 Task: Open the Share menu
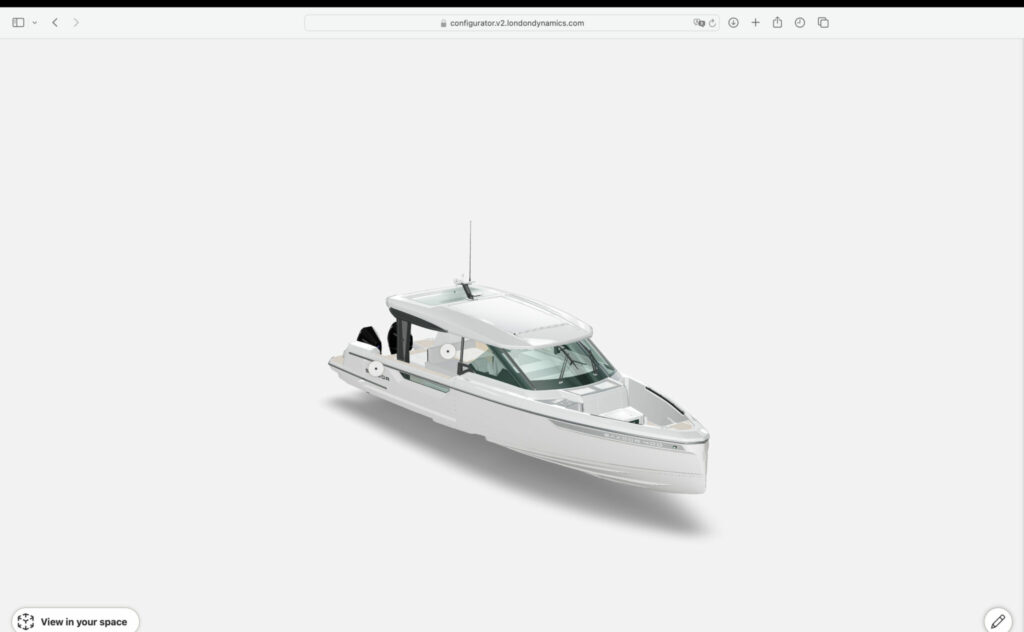click(777, 22)
